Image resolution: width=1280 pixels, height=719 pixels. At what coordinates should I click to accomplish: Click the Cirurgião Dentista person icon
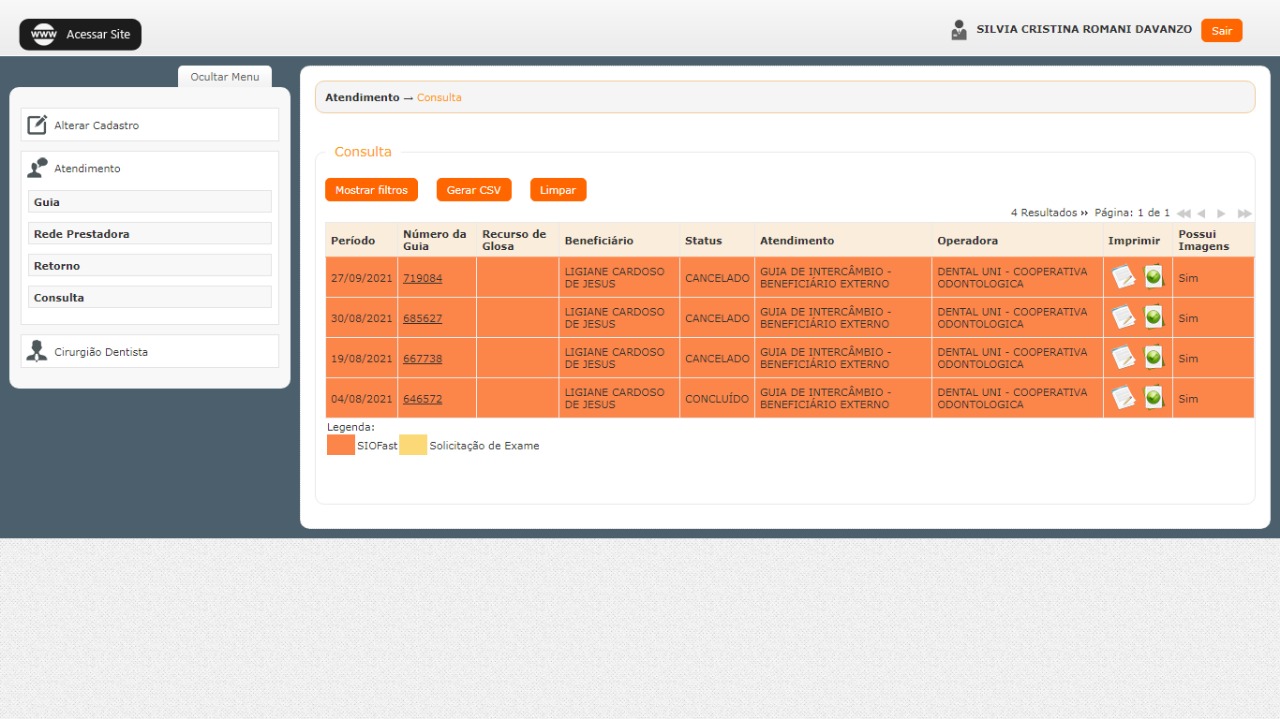[x=37, y=351]
